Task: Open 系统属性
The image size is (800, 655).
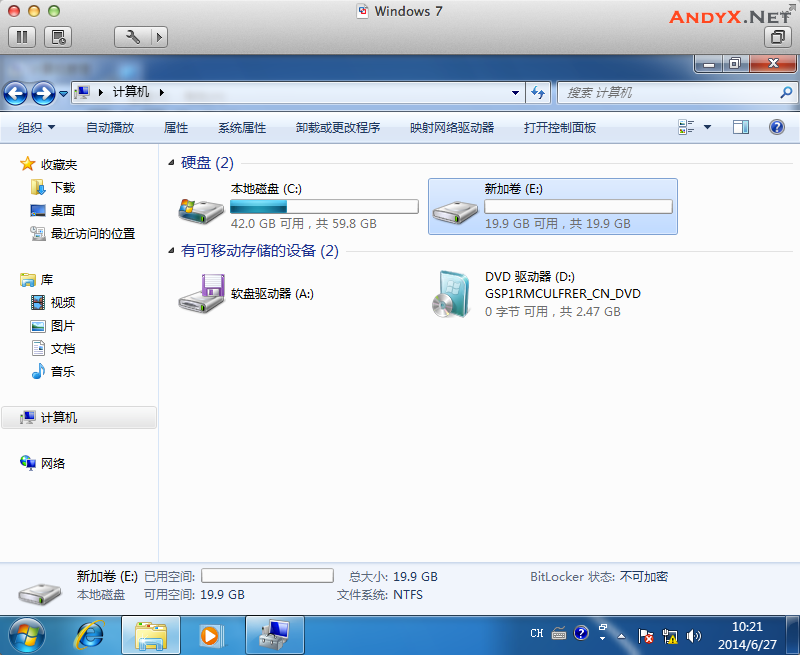Action: click(x=242, y=128)
